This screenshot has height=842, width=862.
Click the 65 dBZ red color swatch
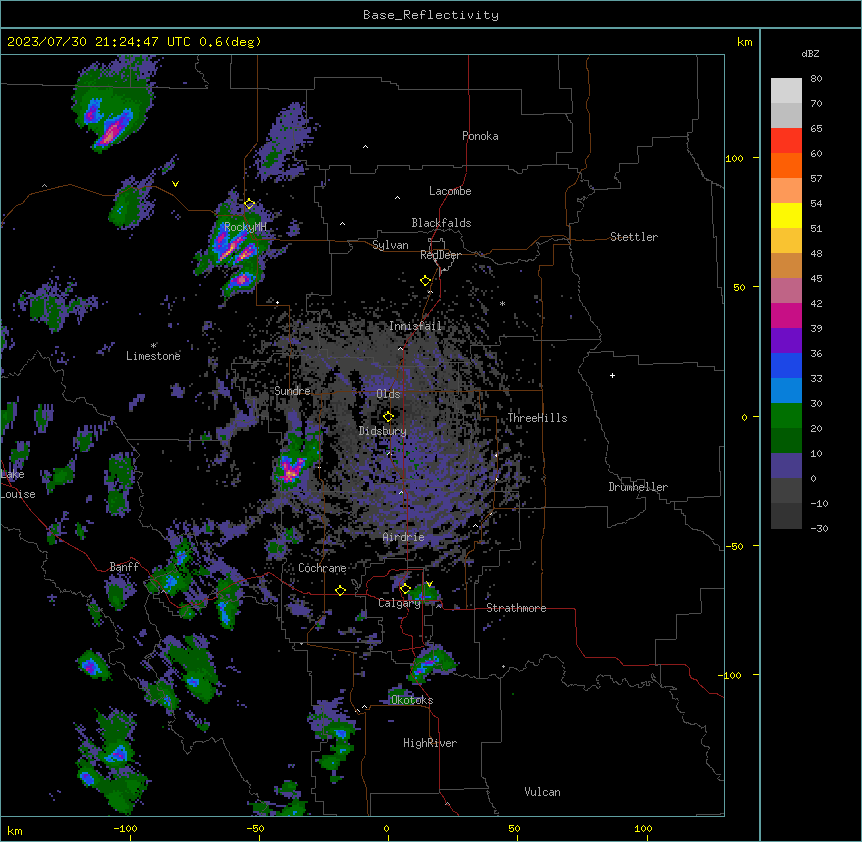pos(786,141)
